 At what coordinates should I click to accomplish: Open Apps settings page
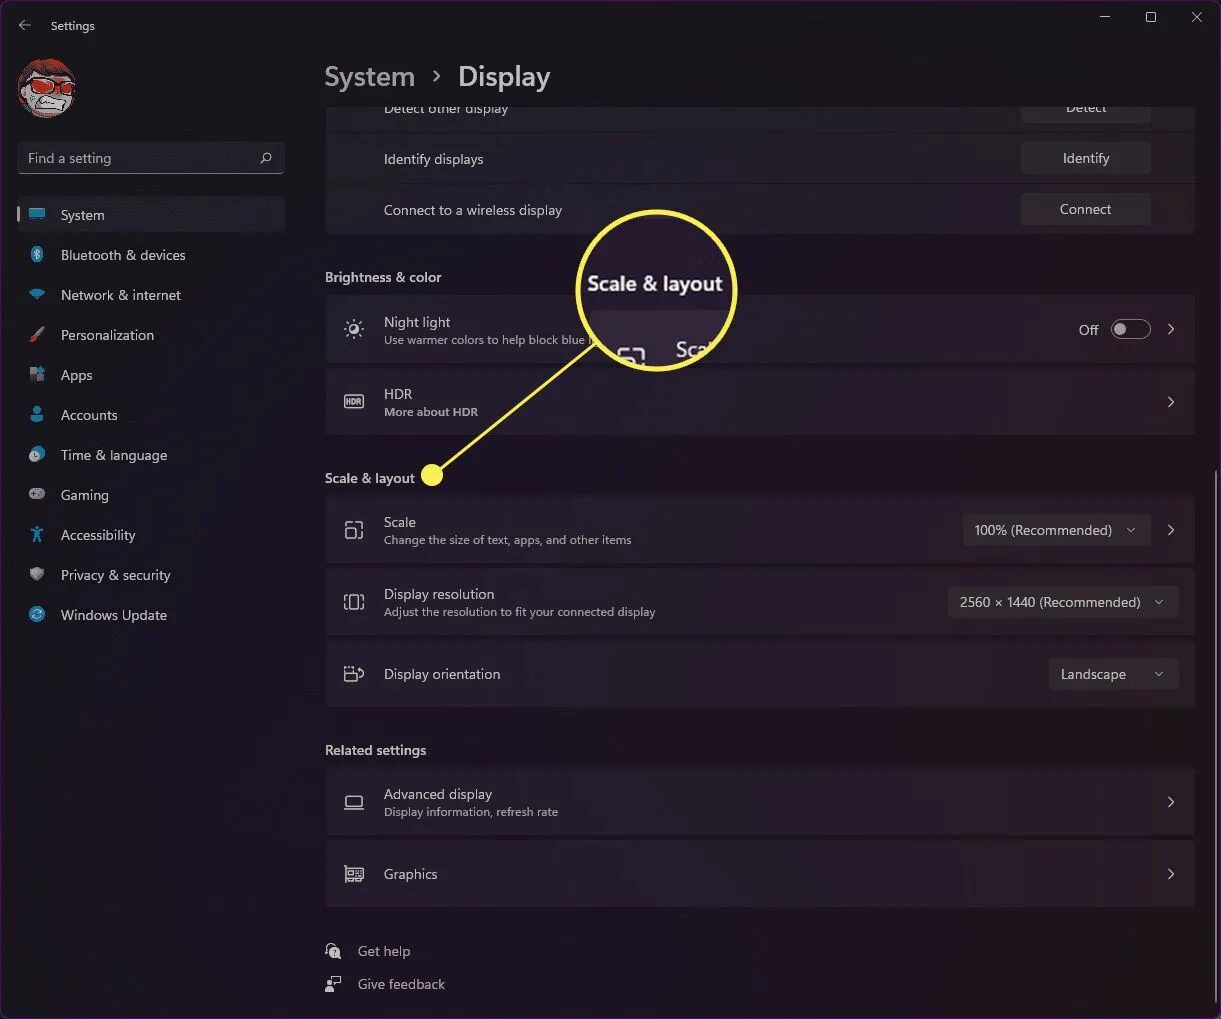151,375
